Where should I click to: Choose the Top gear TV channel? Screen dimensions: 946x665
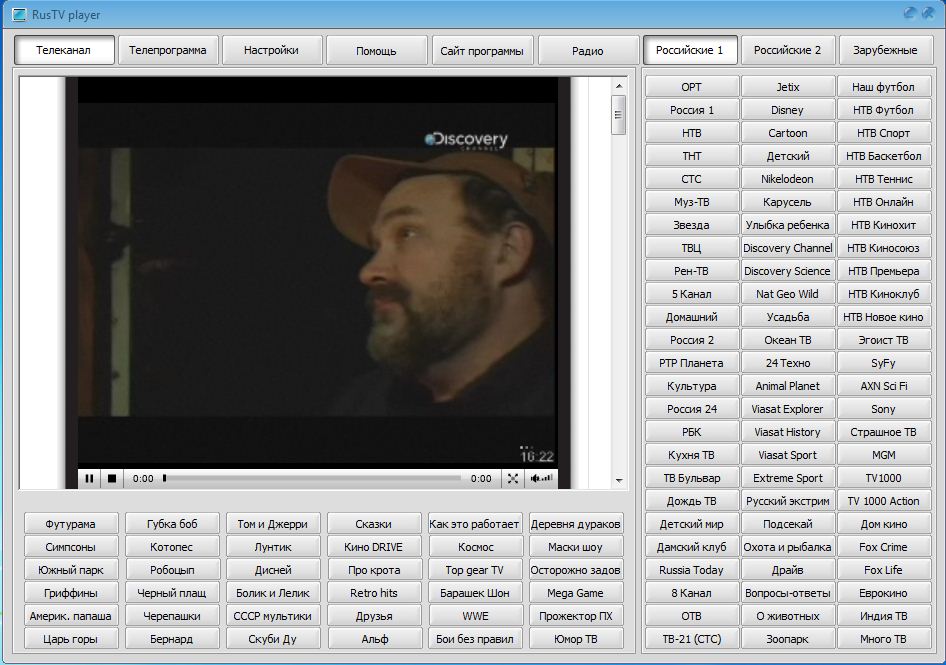click(475, 570)
